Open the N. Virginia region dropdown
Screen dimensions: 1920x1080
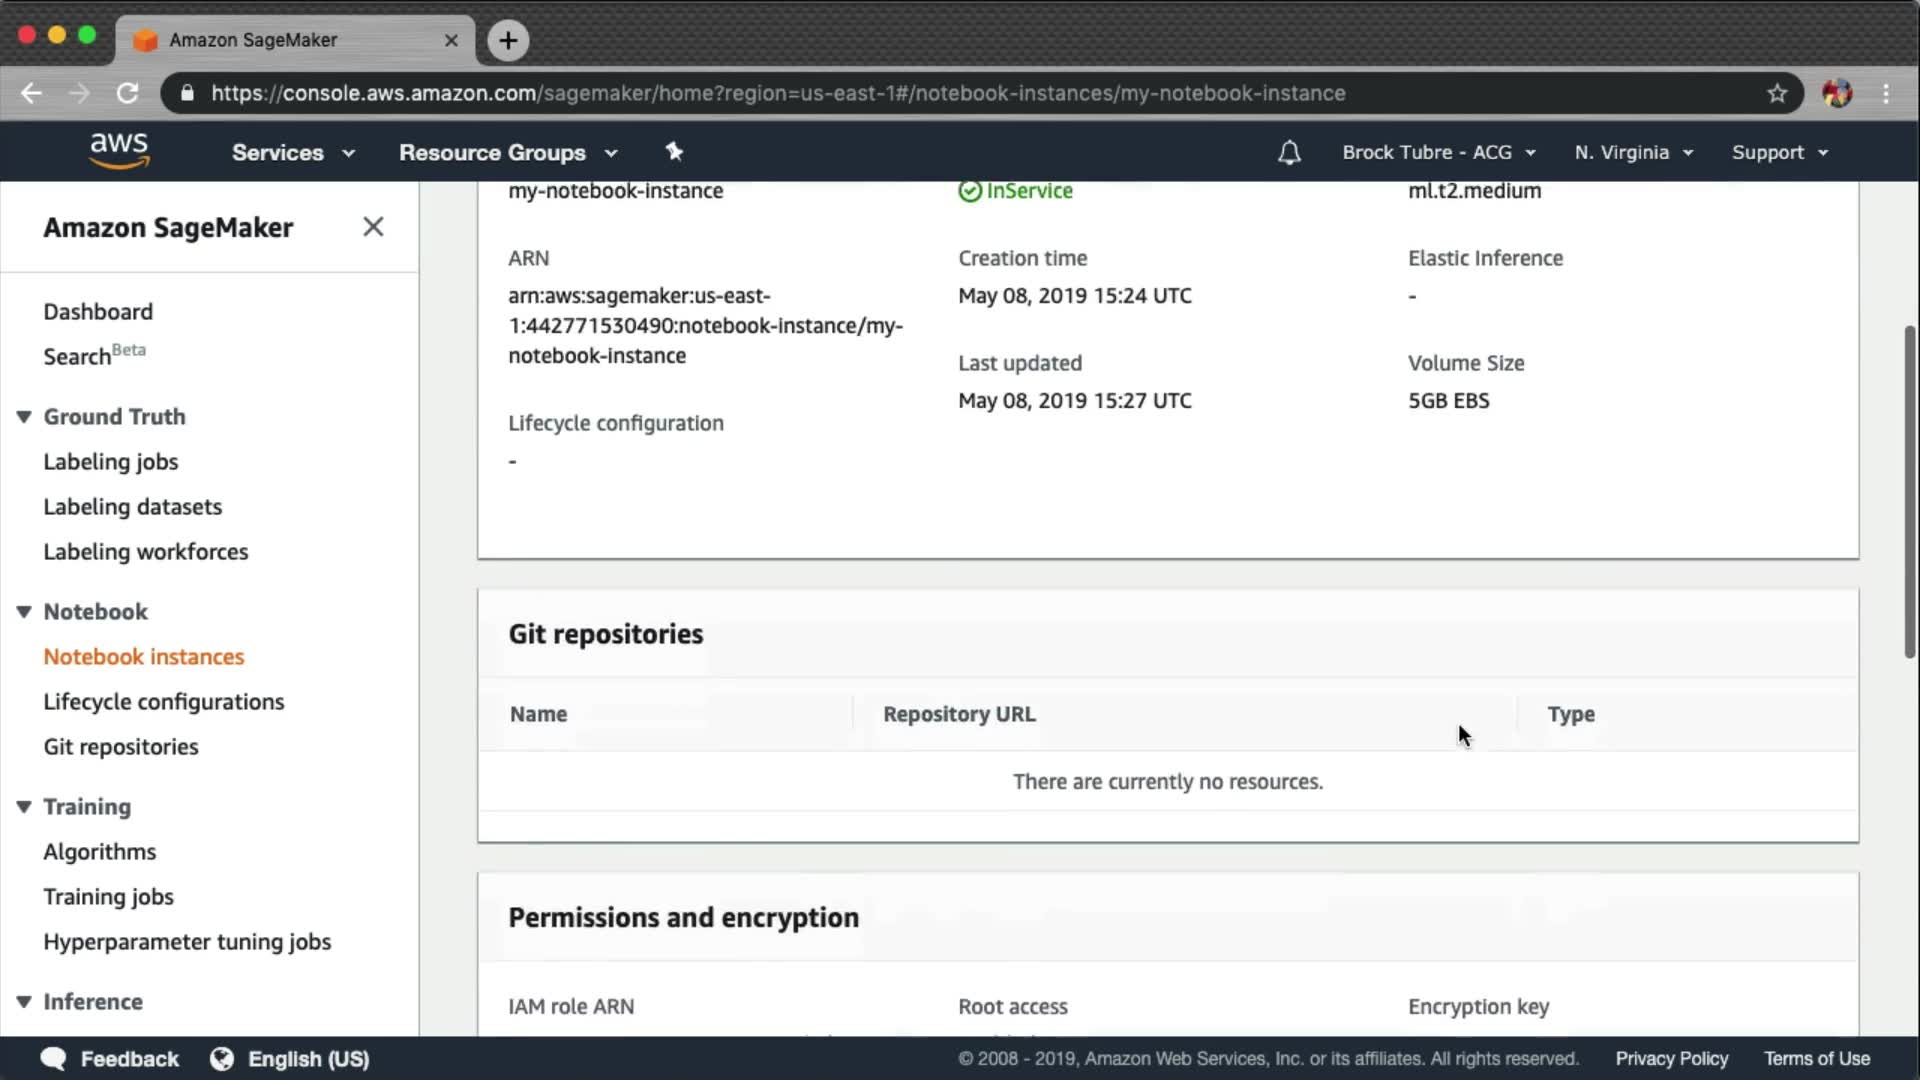click(1633, 152)
